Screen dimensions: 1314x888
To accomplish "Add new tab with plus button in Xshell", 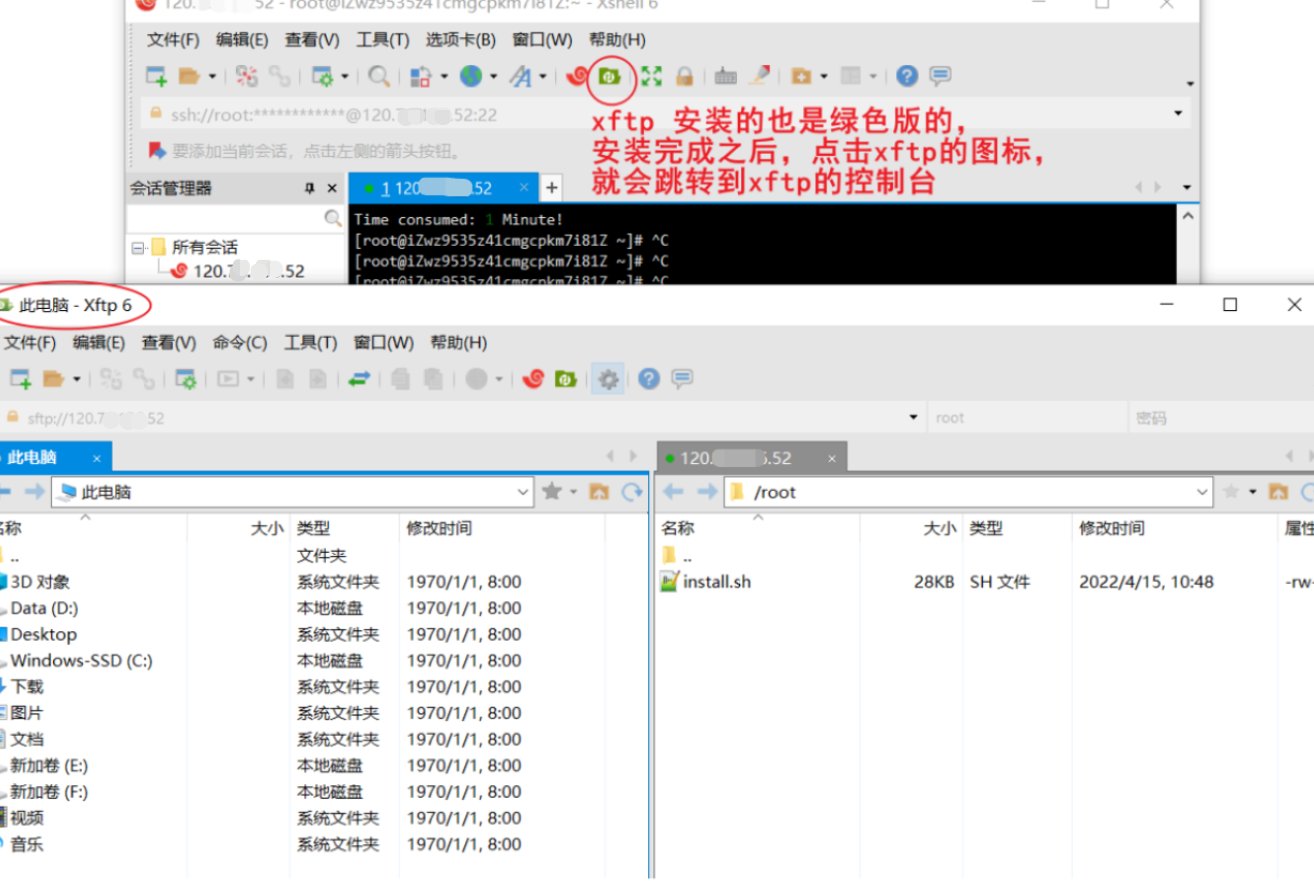I will click(x=551, y=188).
